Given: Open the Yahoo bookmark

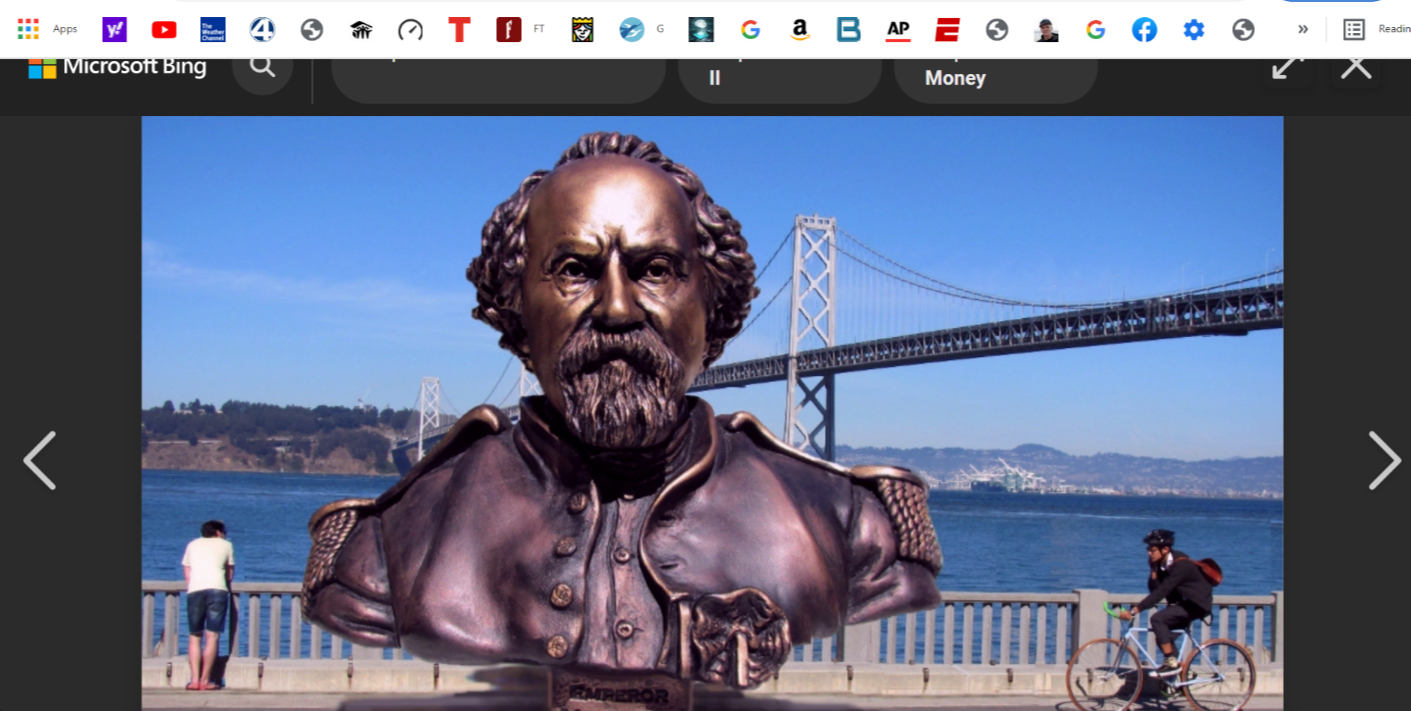Looking at the screenshot, I should [115, 30].
